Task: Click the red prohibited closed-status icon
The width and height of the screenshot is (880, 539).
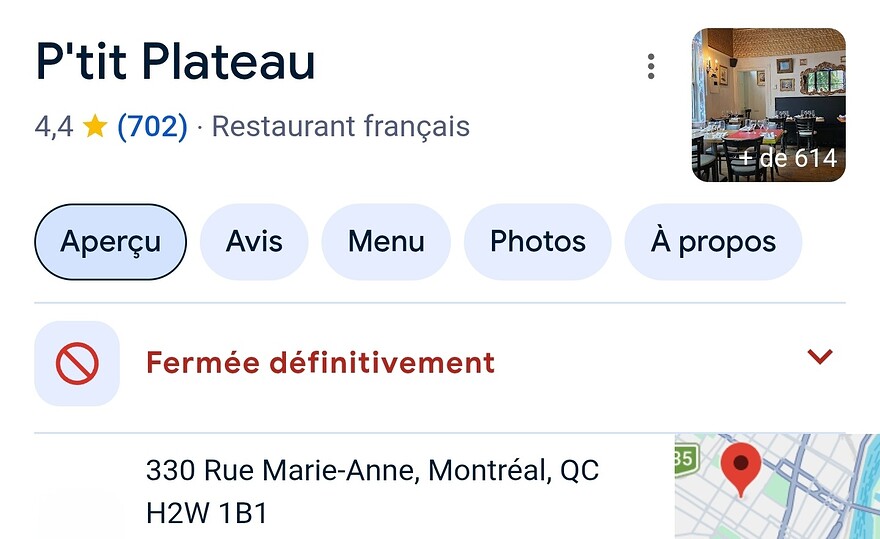Action: tap(77, 363)
